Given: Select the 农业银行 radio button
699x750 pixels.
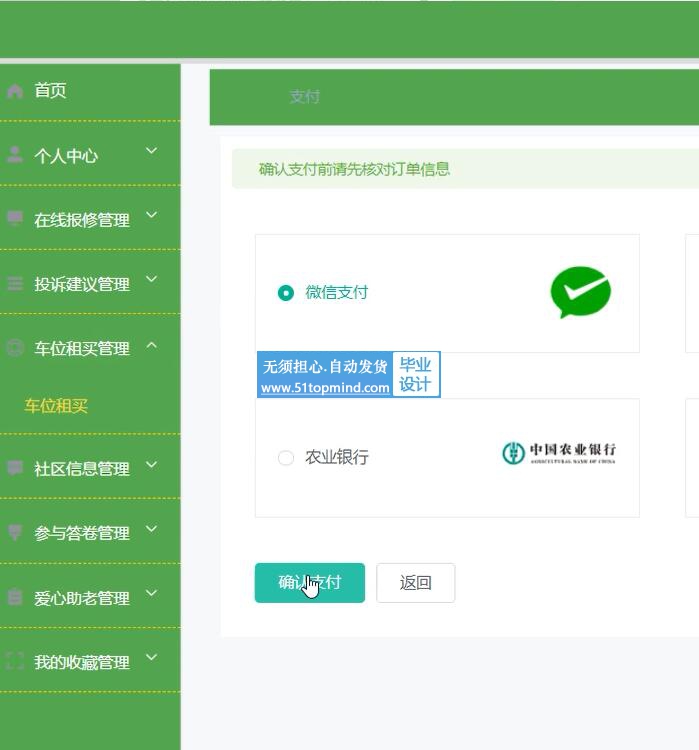Looking at the screenshot, I should [x=286, y=458].
